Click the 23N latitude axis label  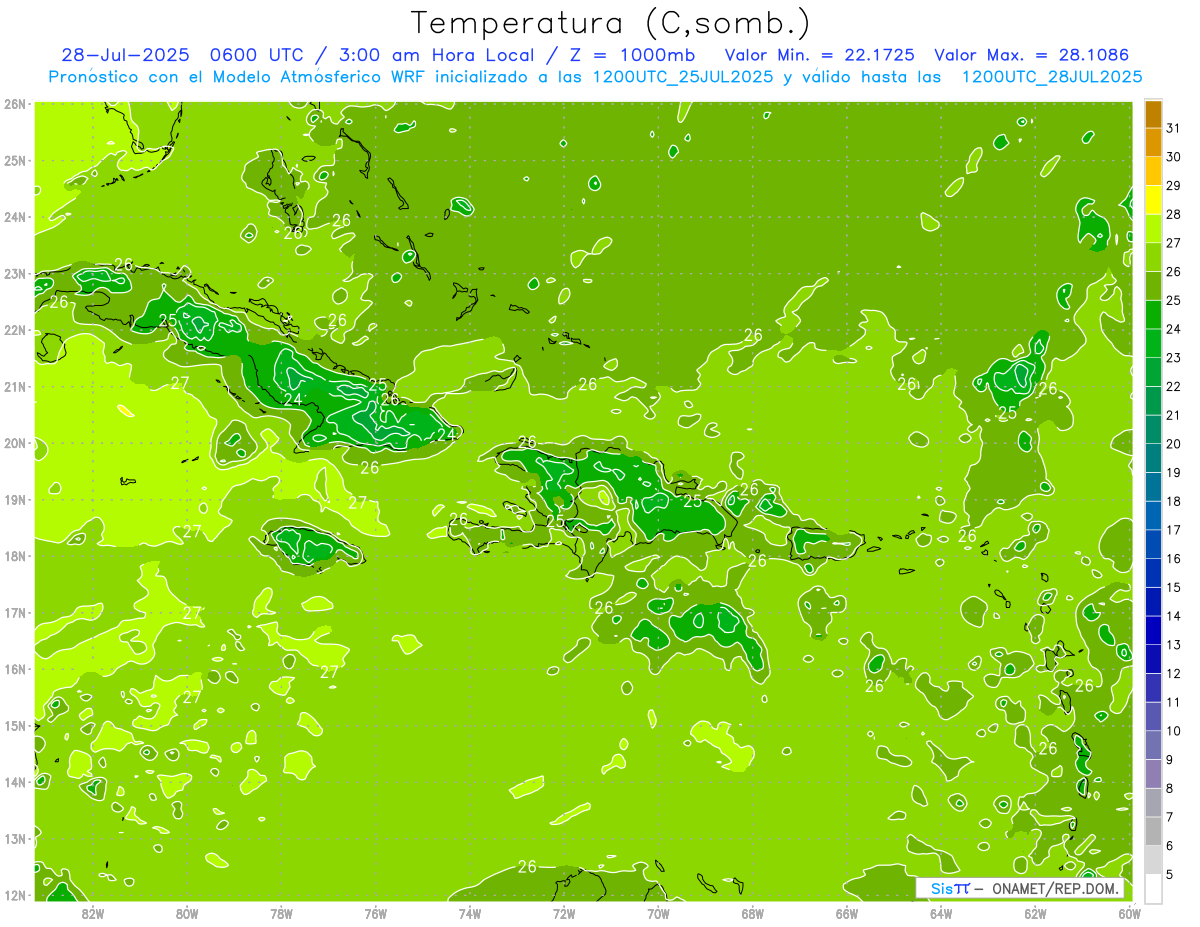tap(16, 273)
